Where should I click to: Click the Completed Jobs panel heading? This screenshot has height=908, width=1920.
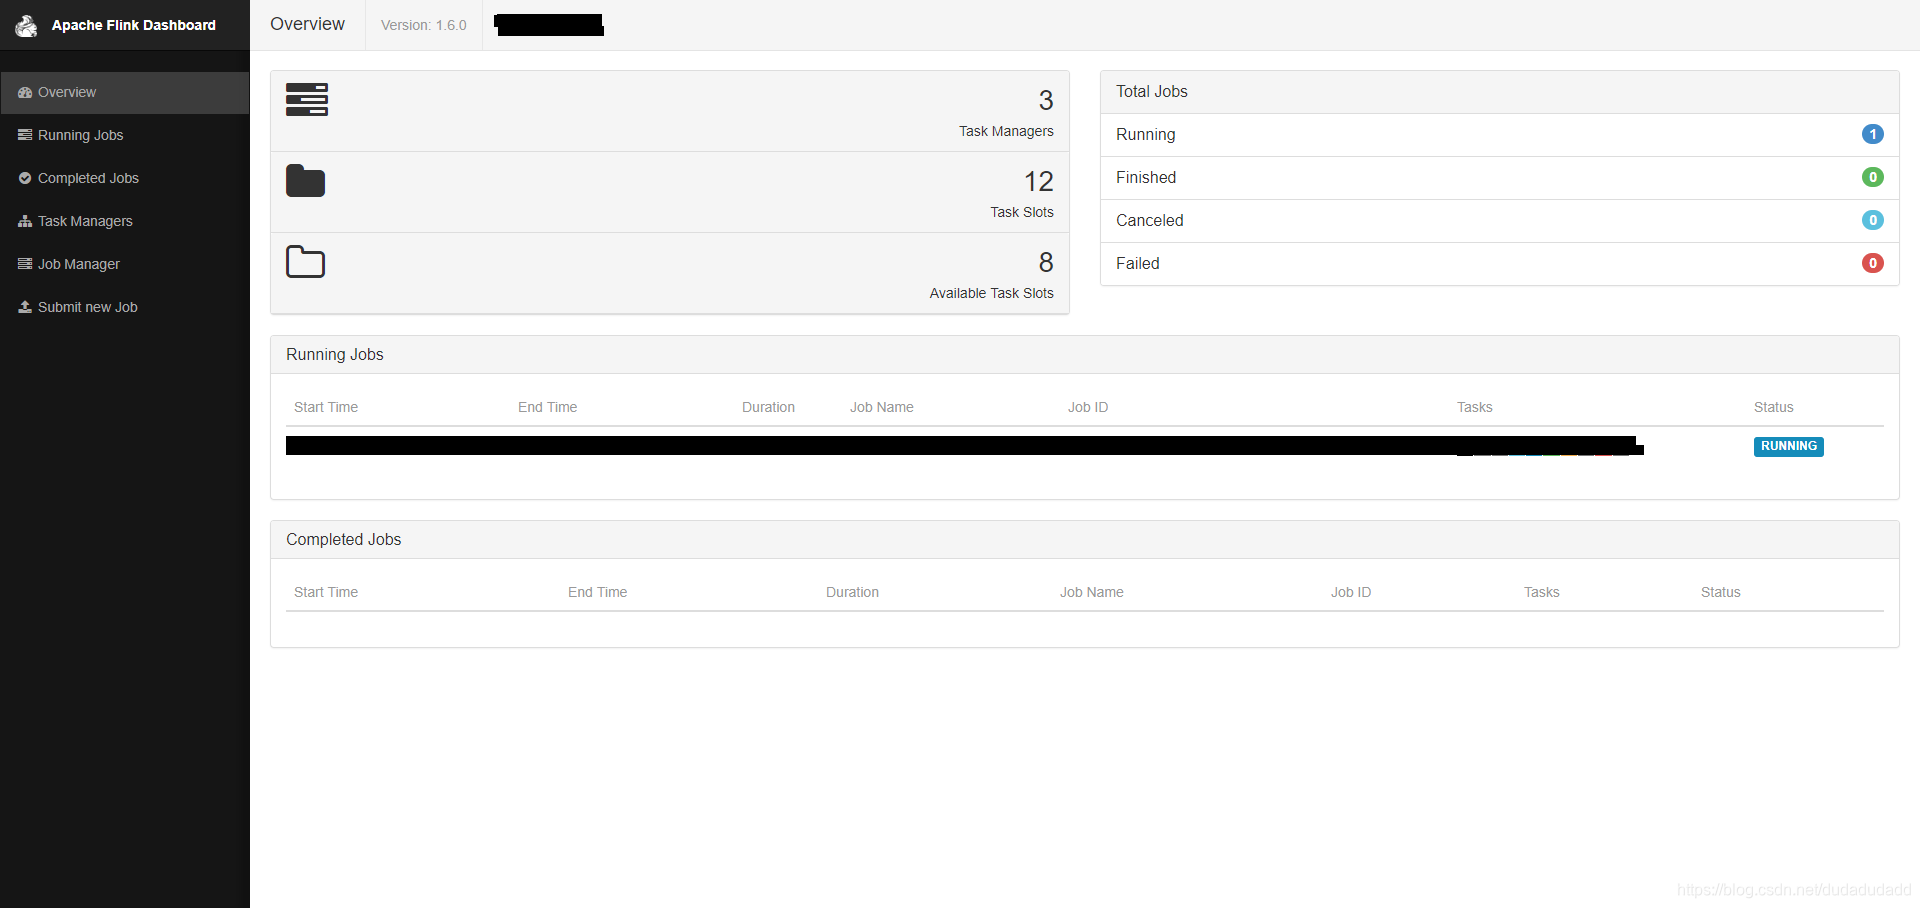(1085, 540)
